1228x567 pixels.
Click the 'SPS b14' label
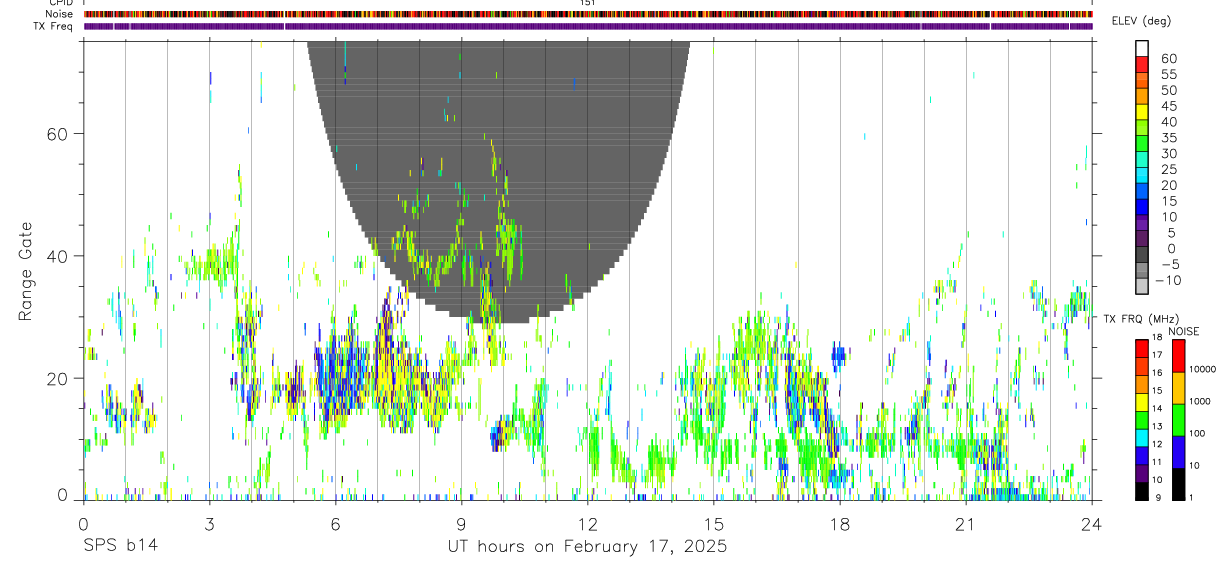pos(119,547)
